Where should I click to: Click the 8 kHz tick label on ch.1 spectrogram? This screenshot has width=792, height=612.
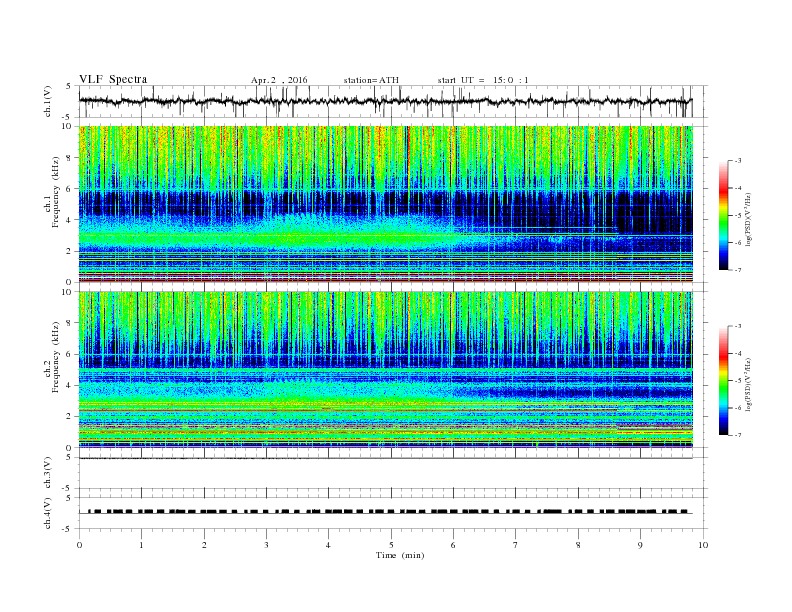pos(69,158)
